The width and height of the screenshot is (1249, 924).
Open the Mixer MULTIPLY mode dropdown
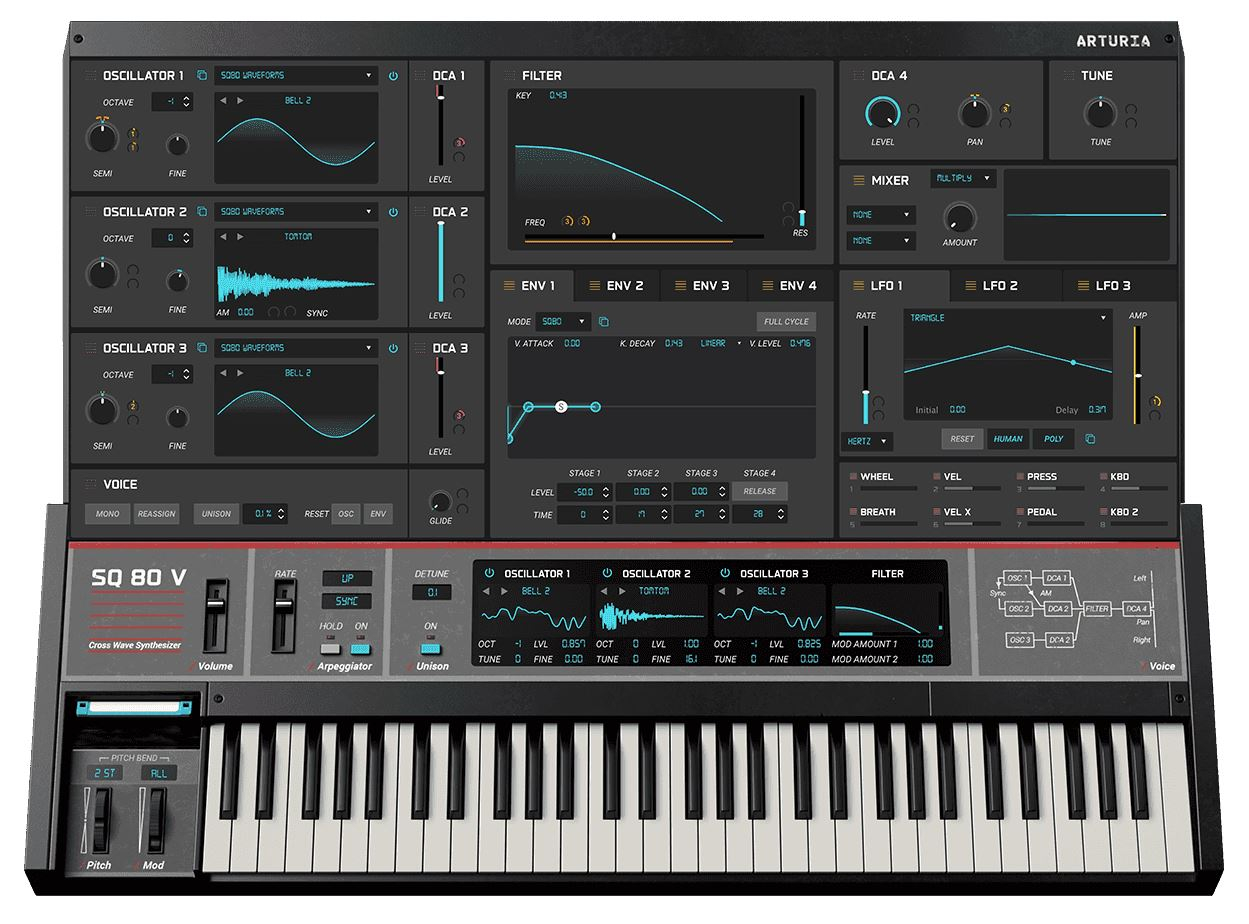[x=963, y=178]
